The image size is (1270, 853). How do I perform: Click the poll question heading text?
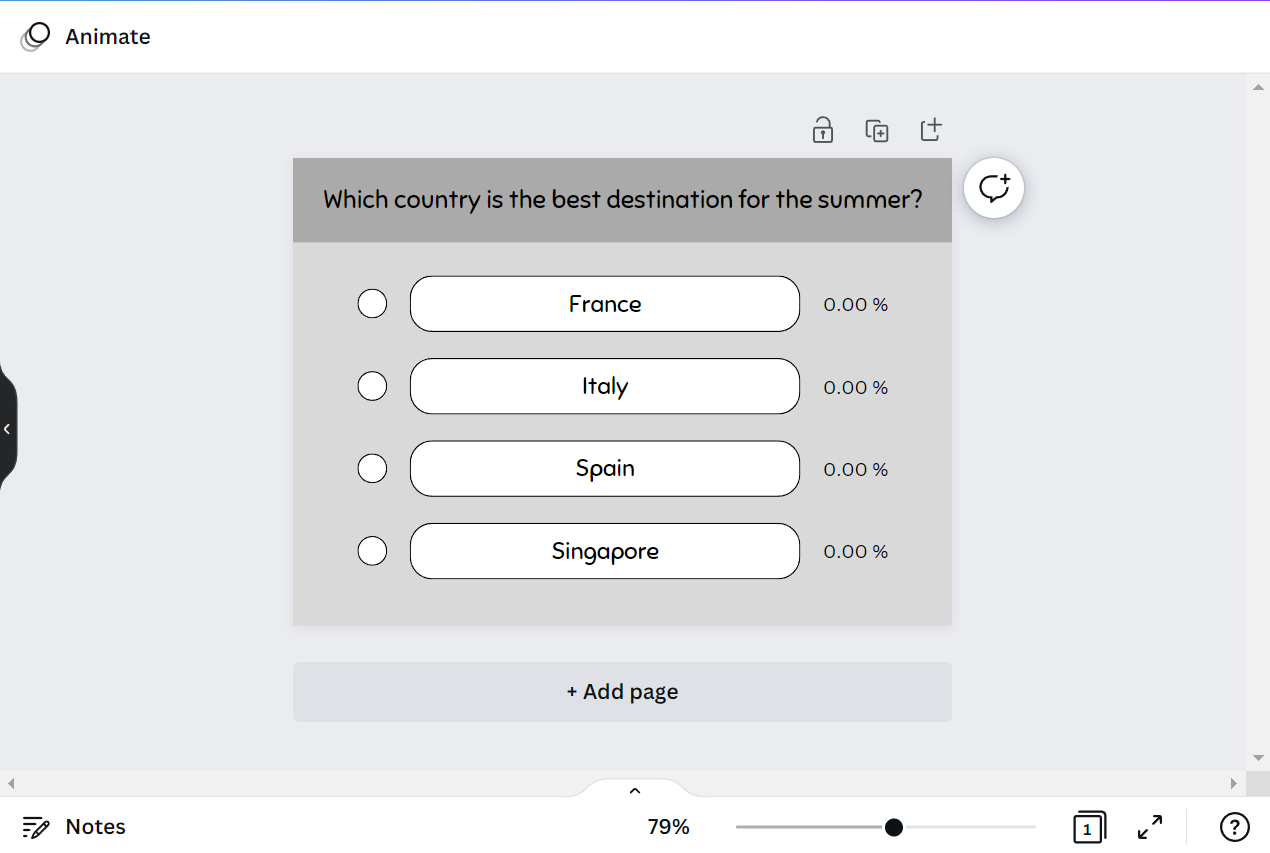tap(622, 199)
